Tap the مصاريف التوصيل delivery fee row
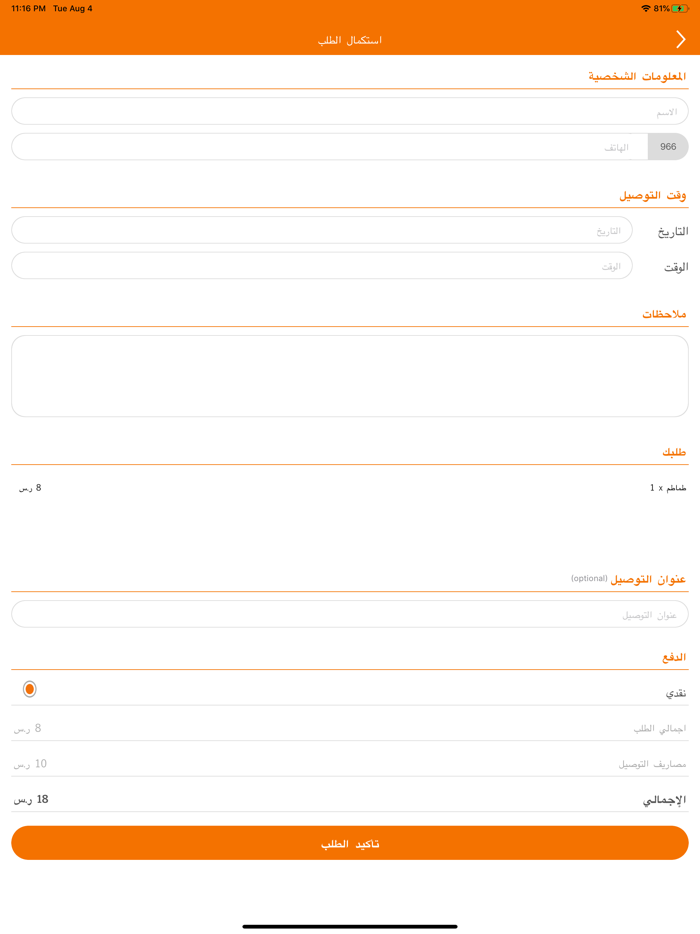700x934 pixels. click(x=350, y=763)
